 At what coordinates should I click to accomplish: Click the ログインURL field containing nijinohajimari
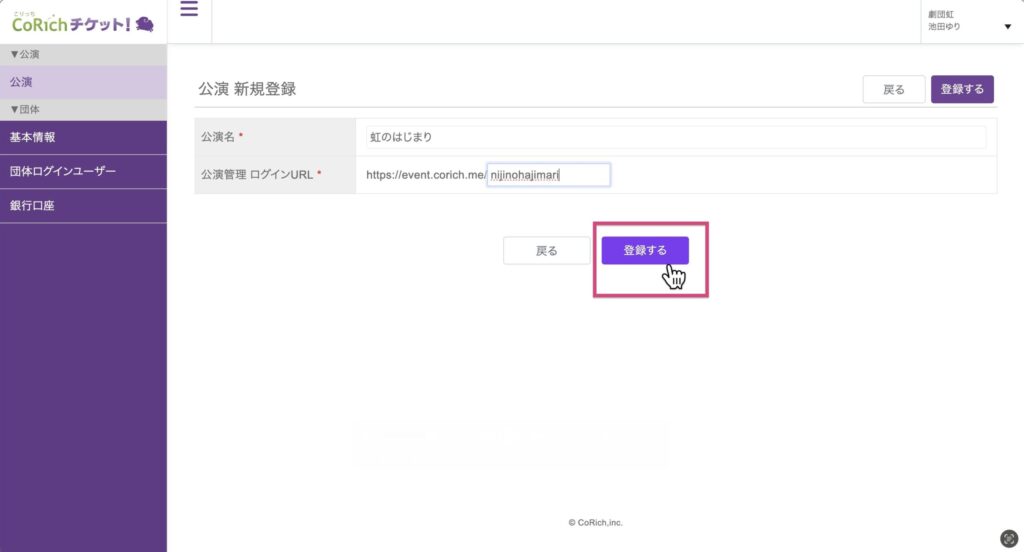[x=548, y=175]
